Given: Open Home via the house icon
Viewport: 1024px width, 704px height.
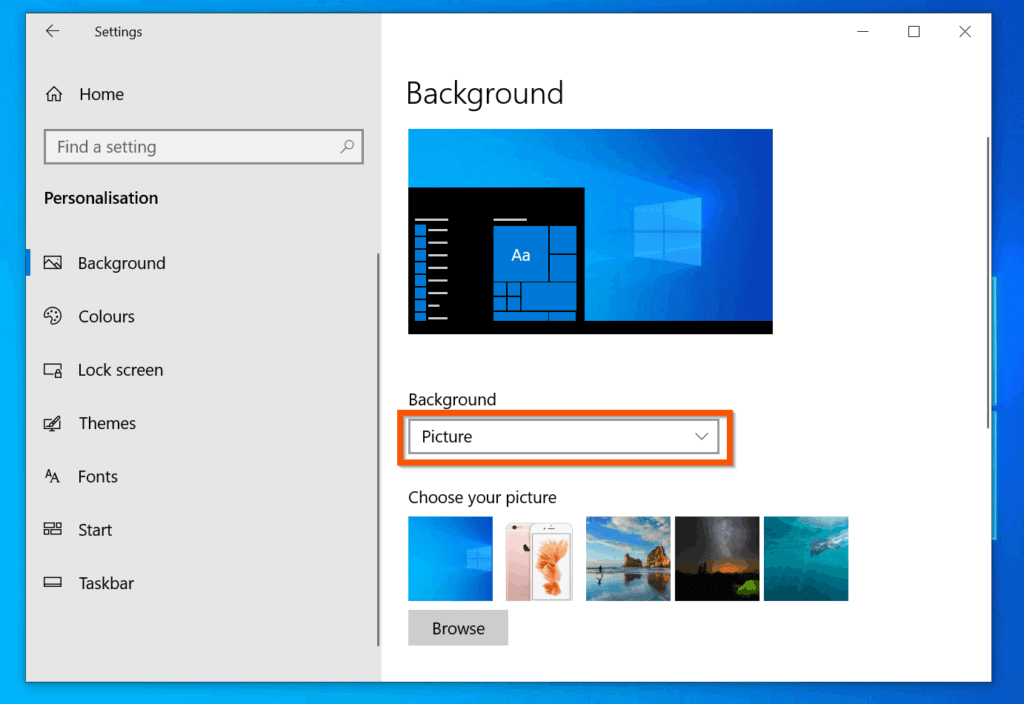Looking at the screenshot, I should click(x=54, y=94).
